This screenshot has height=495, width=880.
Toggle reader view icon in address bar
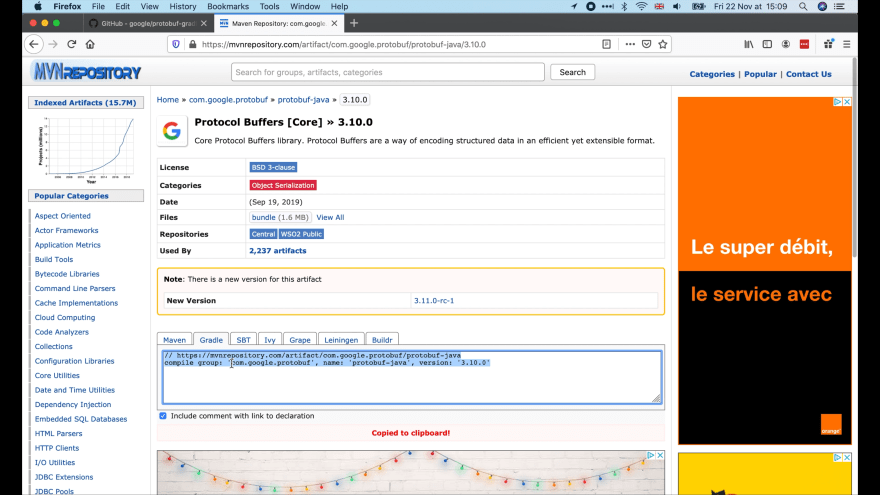[x=606, y=44]
